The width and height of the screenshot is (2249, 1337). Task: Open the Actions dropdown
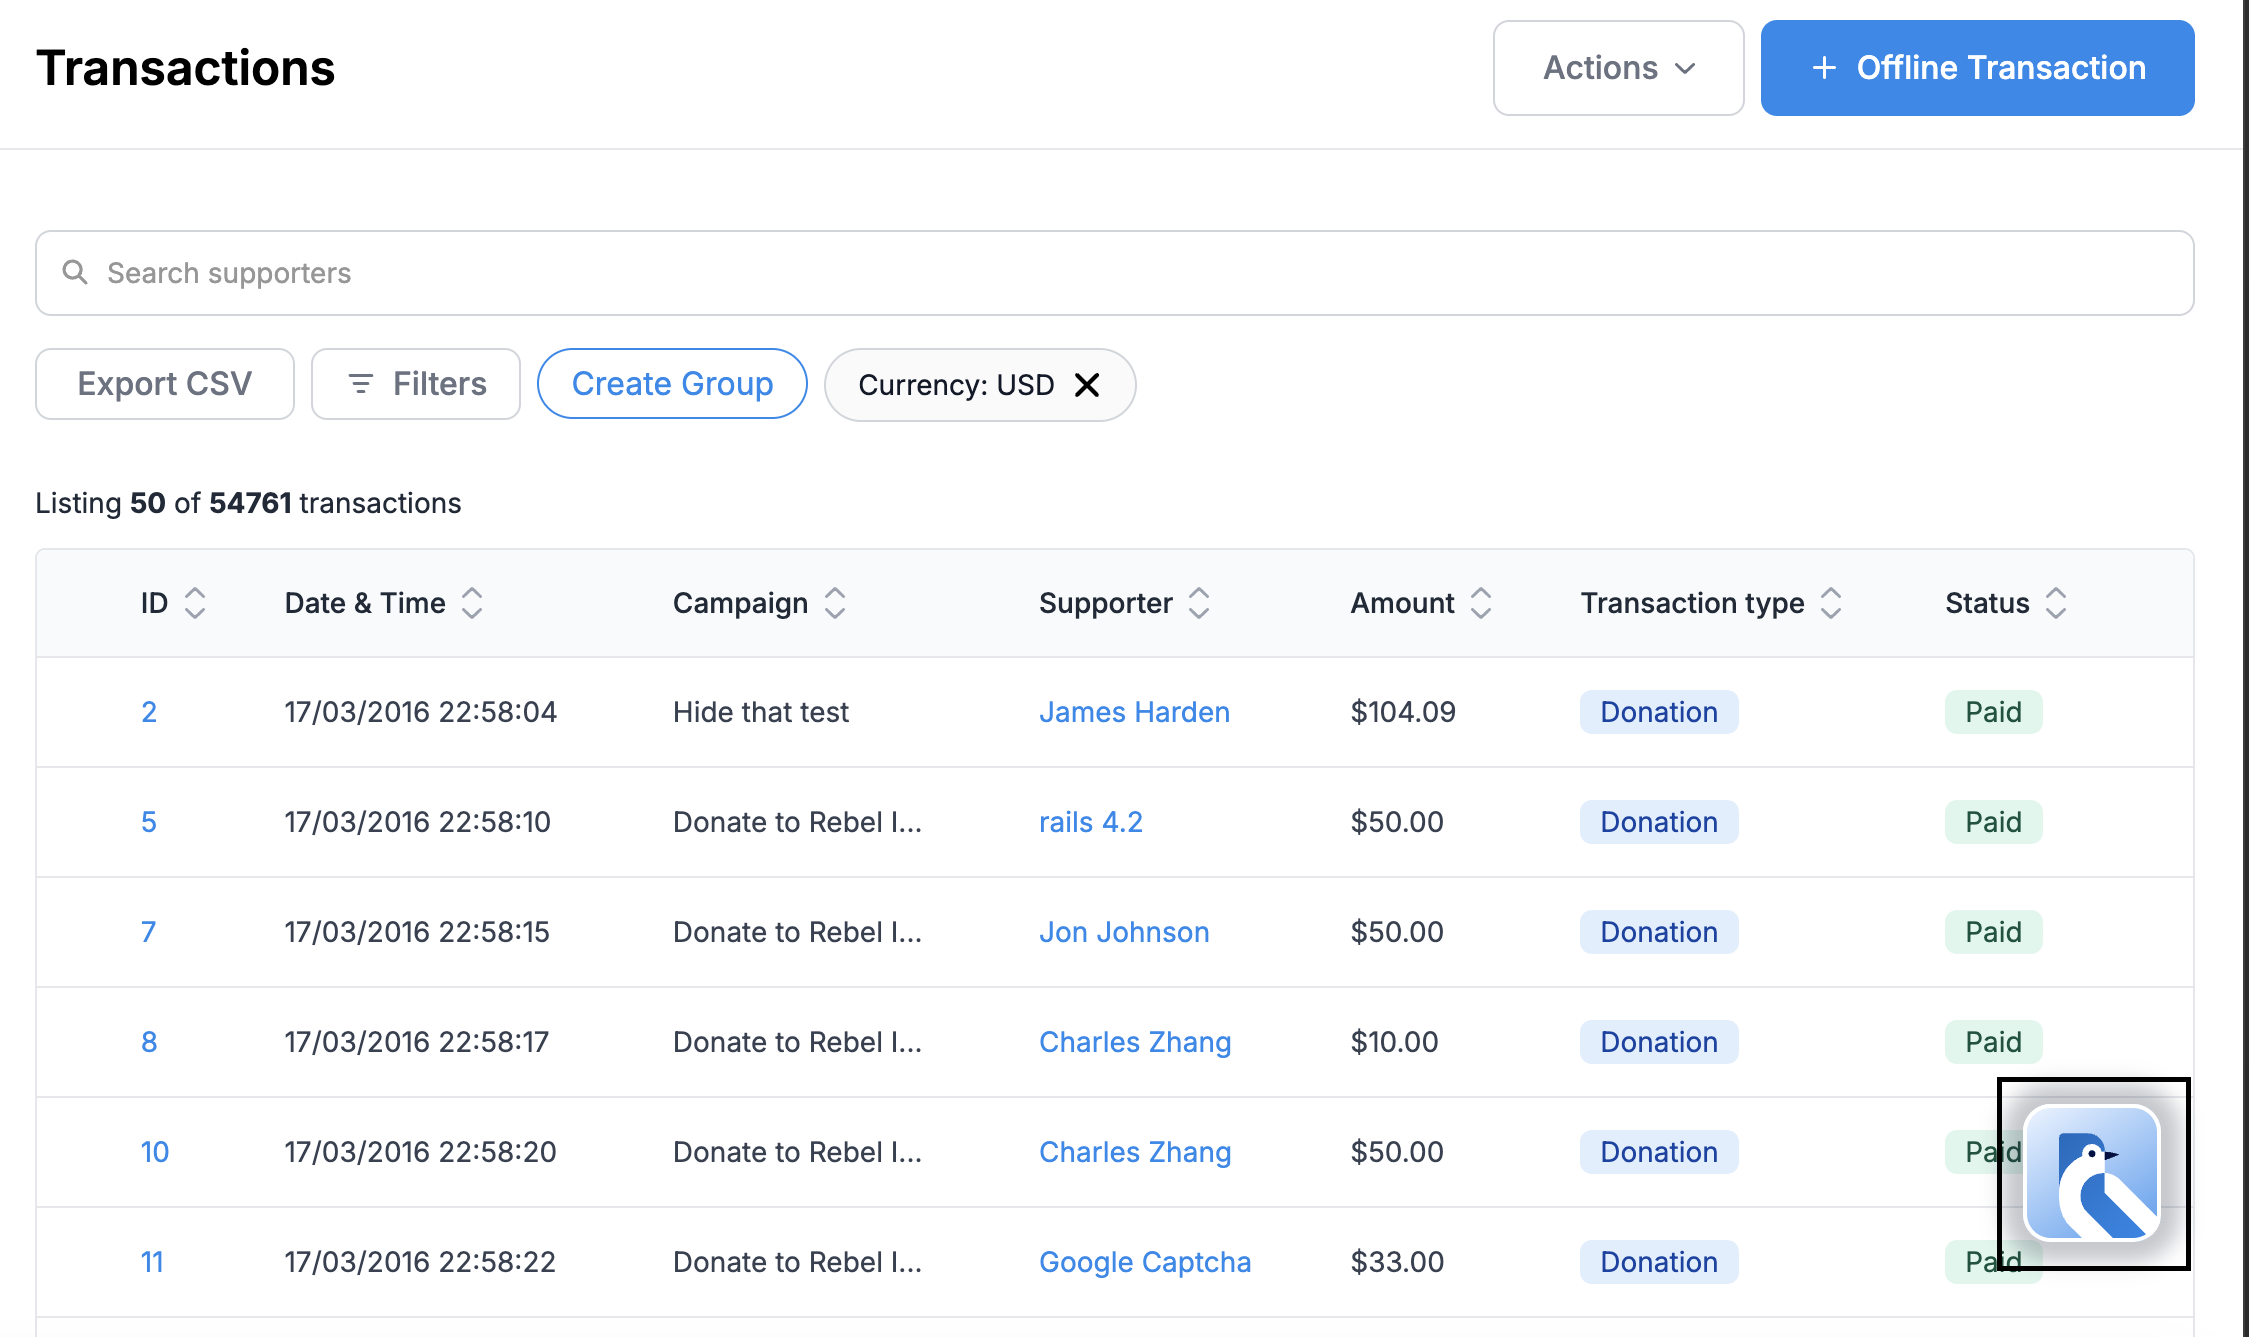(x=1618, y=68)
